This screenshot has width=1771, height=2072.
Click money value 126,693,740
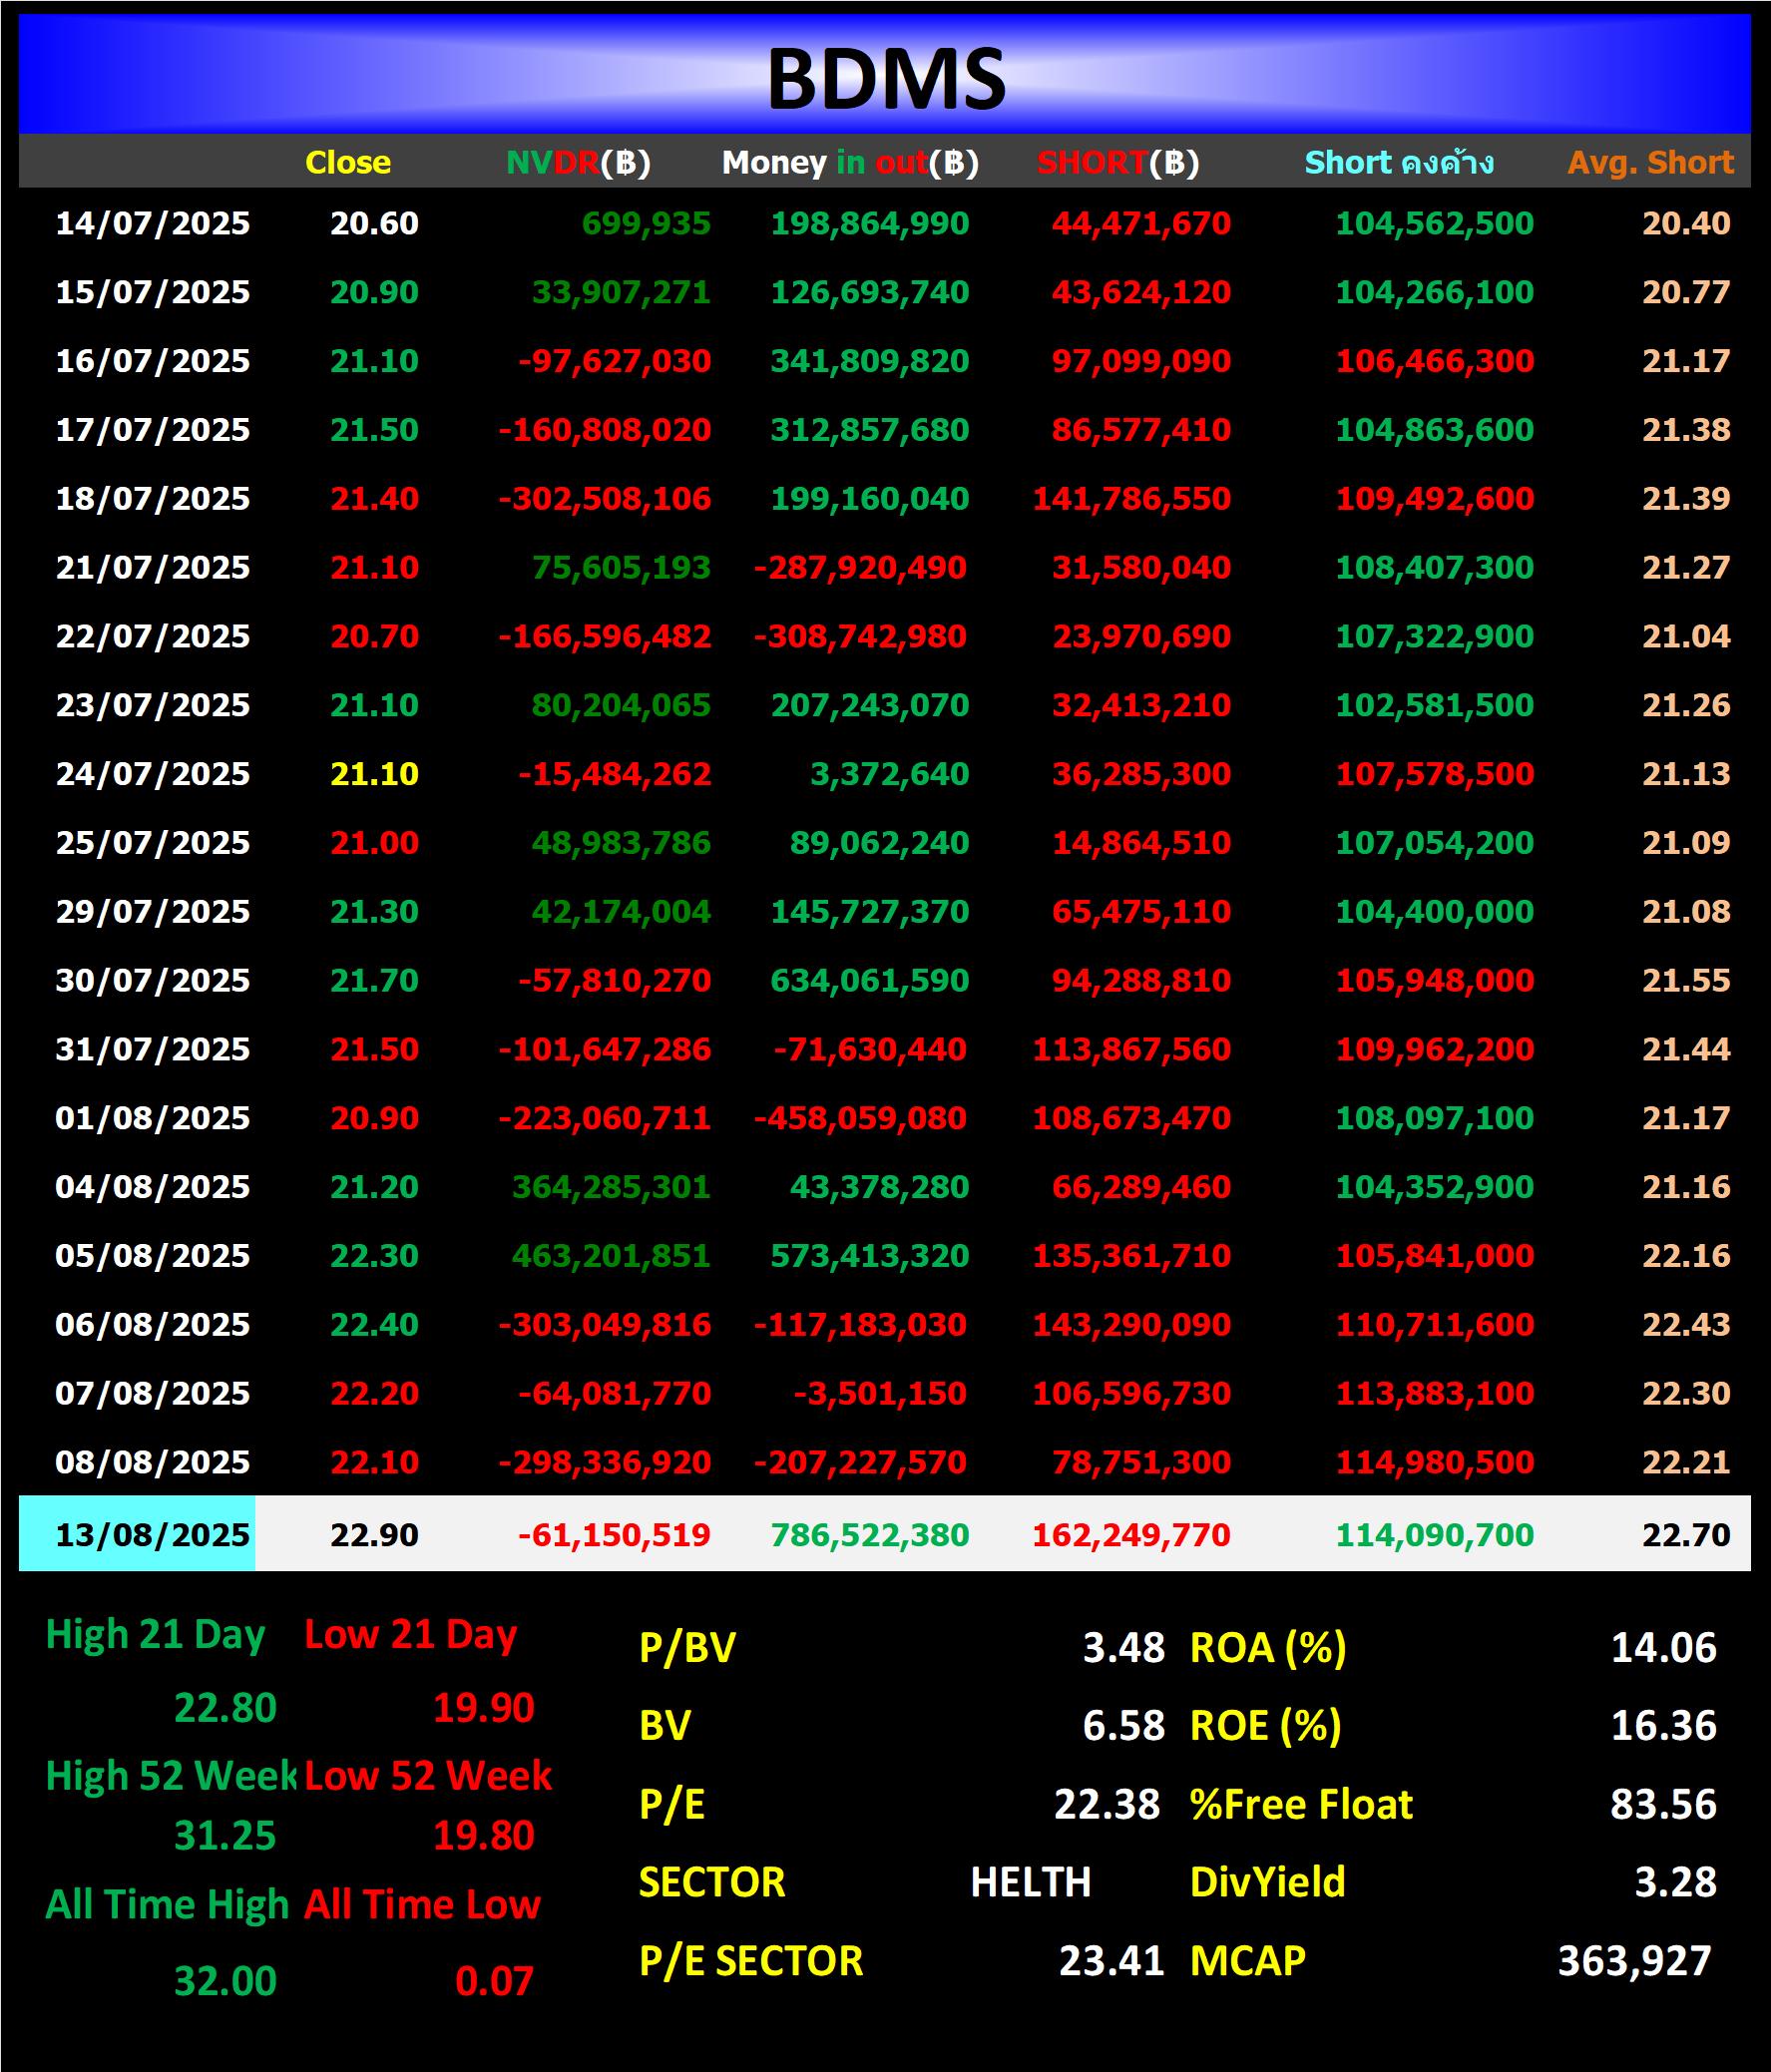tap(870, 292)
